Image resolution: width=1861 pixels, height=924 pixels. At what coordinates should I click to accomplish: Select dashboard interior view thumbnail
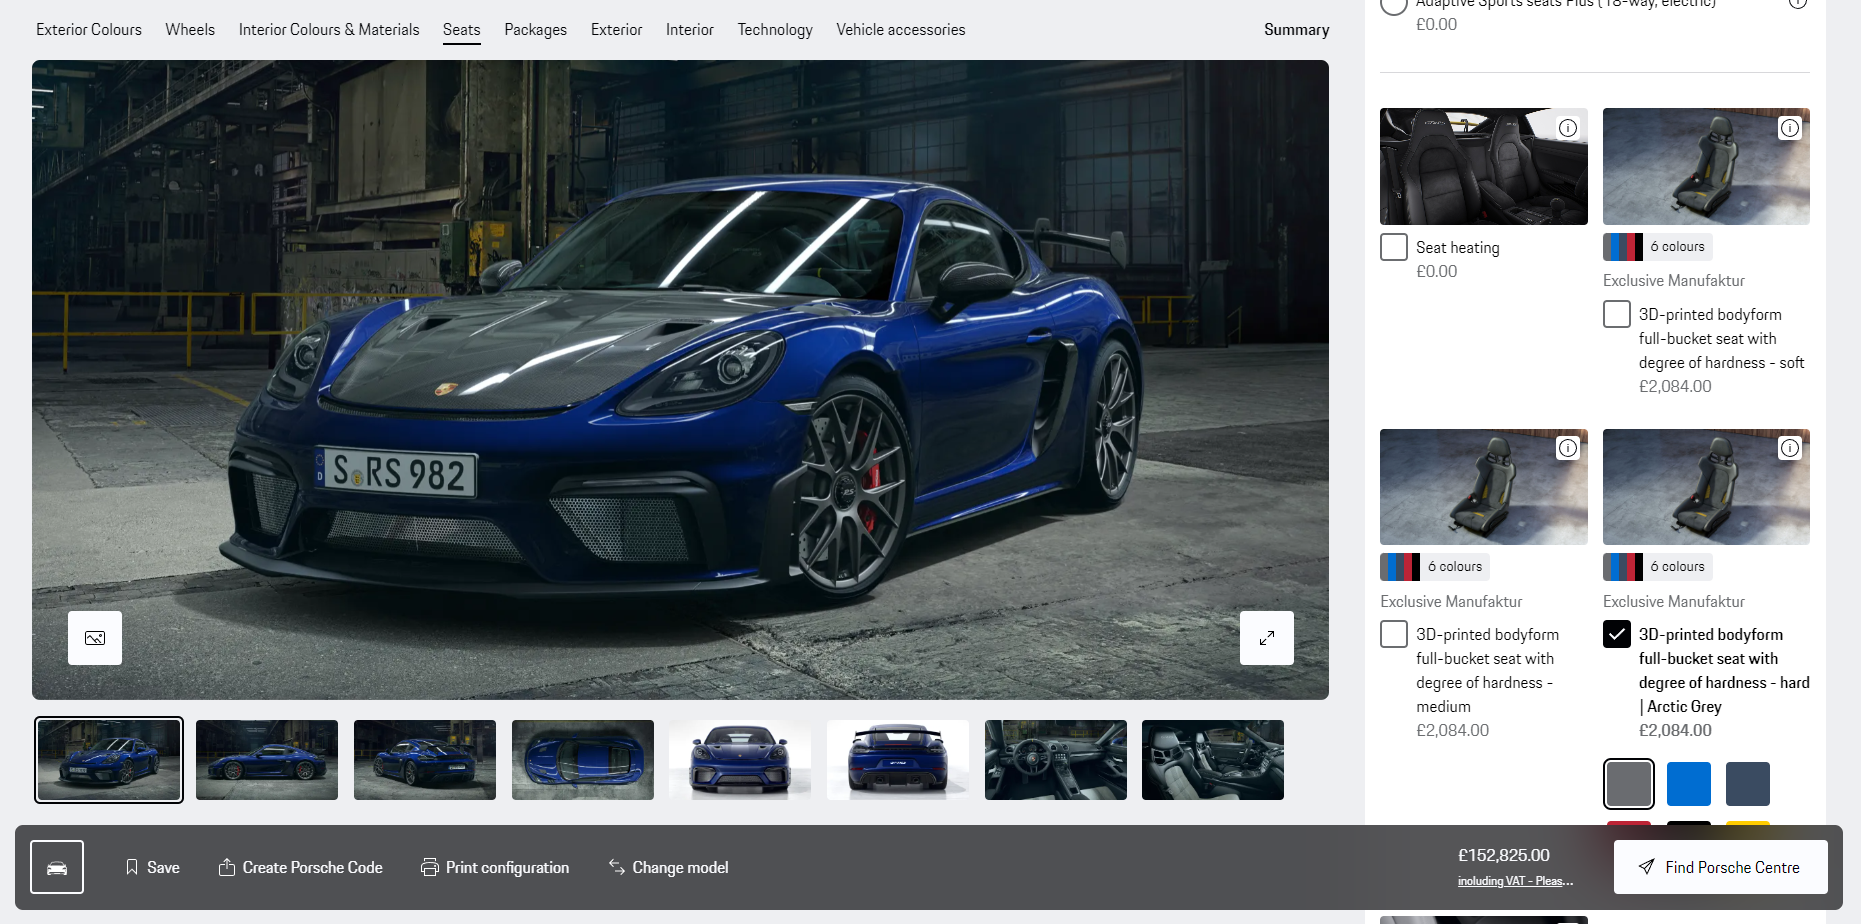(x=1056, y=760)
